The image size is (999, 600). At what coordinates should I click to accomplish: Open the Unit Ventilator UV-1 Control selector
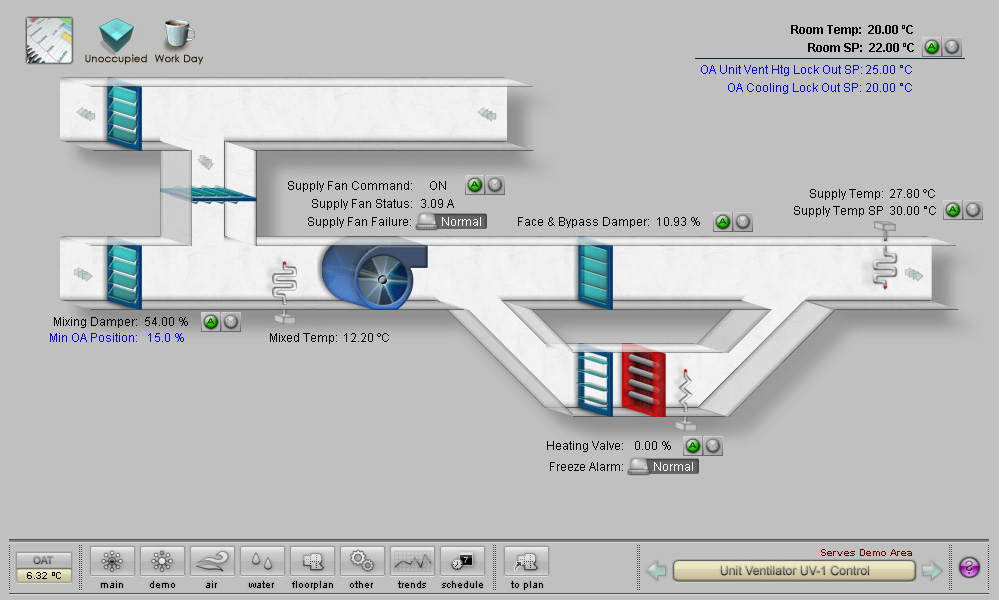coord(794,571)
